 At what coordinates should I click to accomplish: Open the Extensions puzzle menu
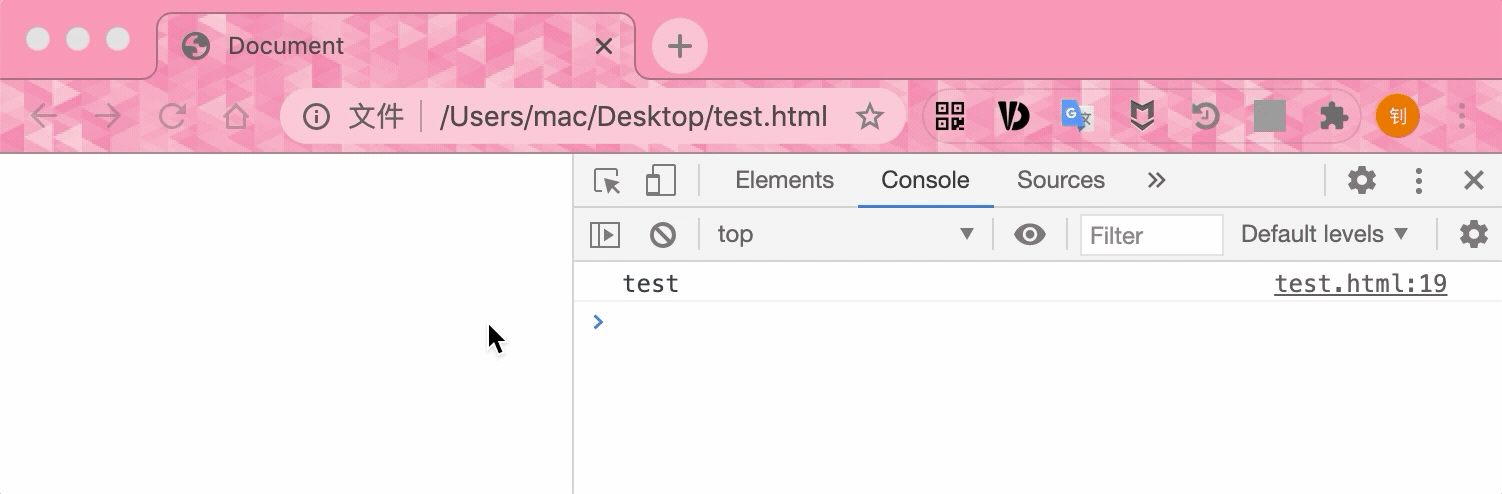pyautogui.click(x=1333, y=117)
